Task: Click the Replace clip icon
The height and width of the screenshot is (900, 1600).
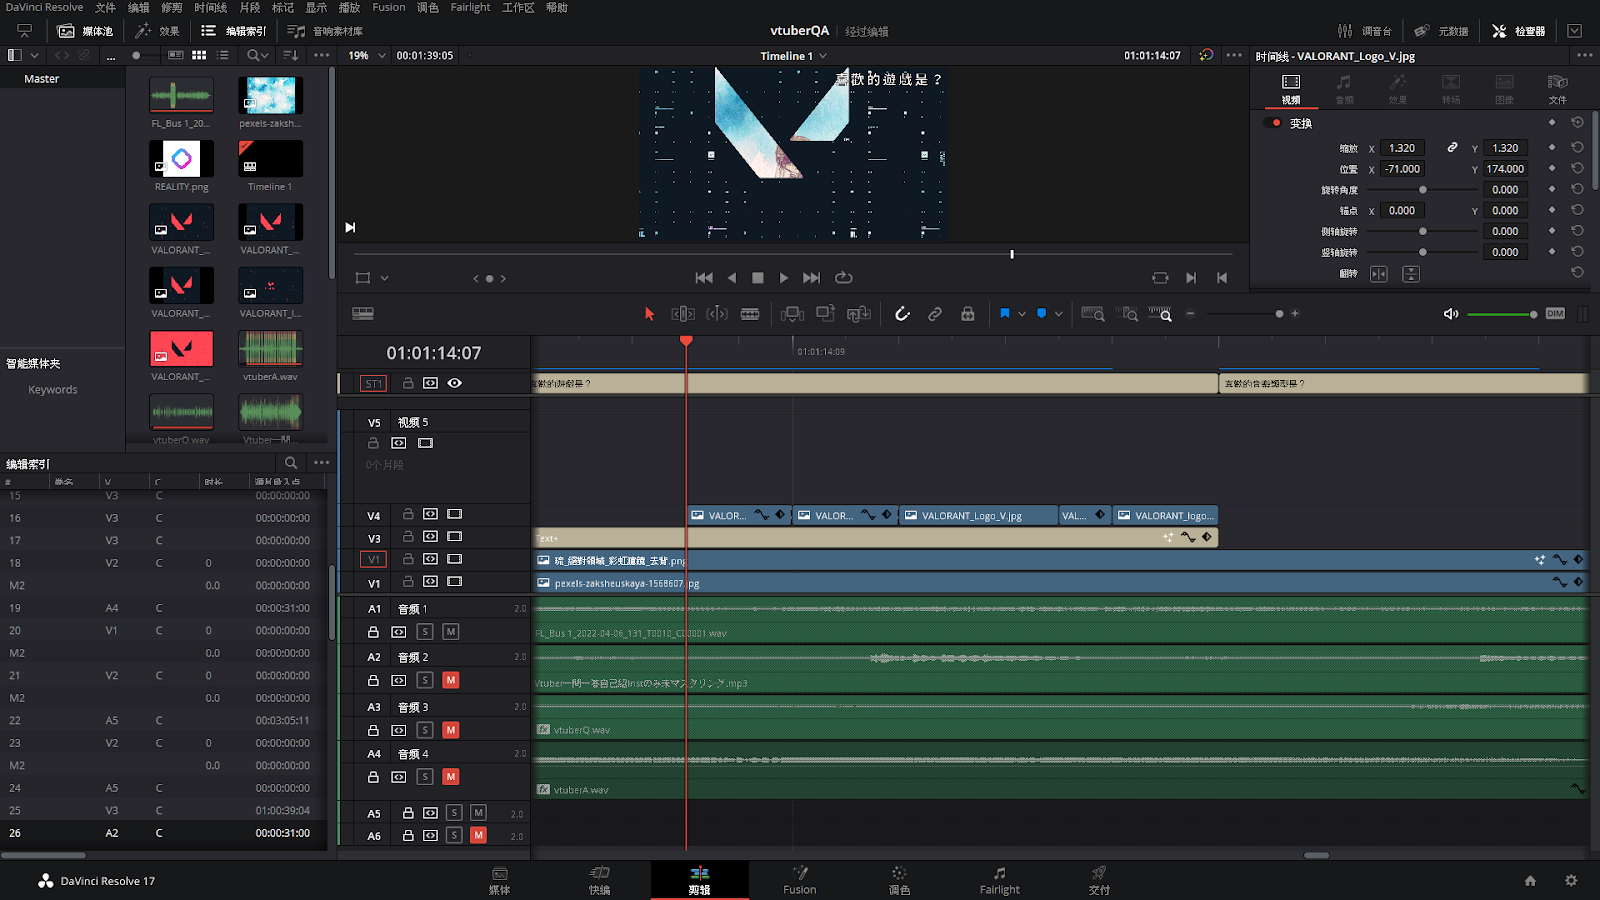Action: pos(858,314)
